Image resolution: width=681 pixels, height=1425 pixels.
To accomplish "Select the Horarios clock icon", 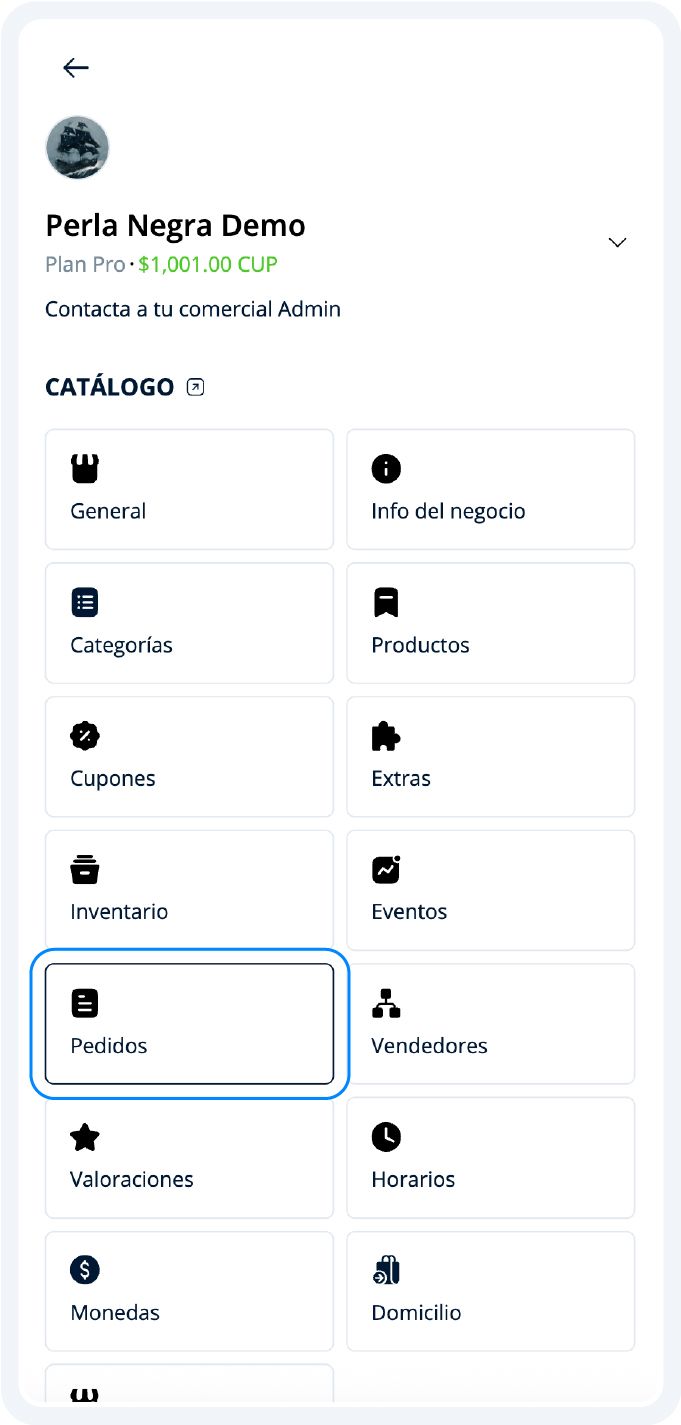I will (386, 1136).
